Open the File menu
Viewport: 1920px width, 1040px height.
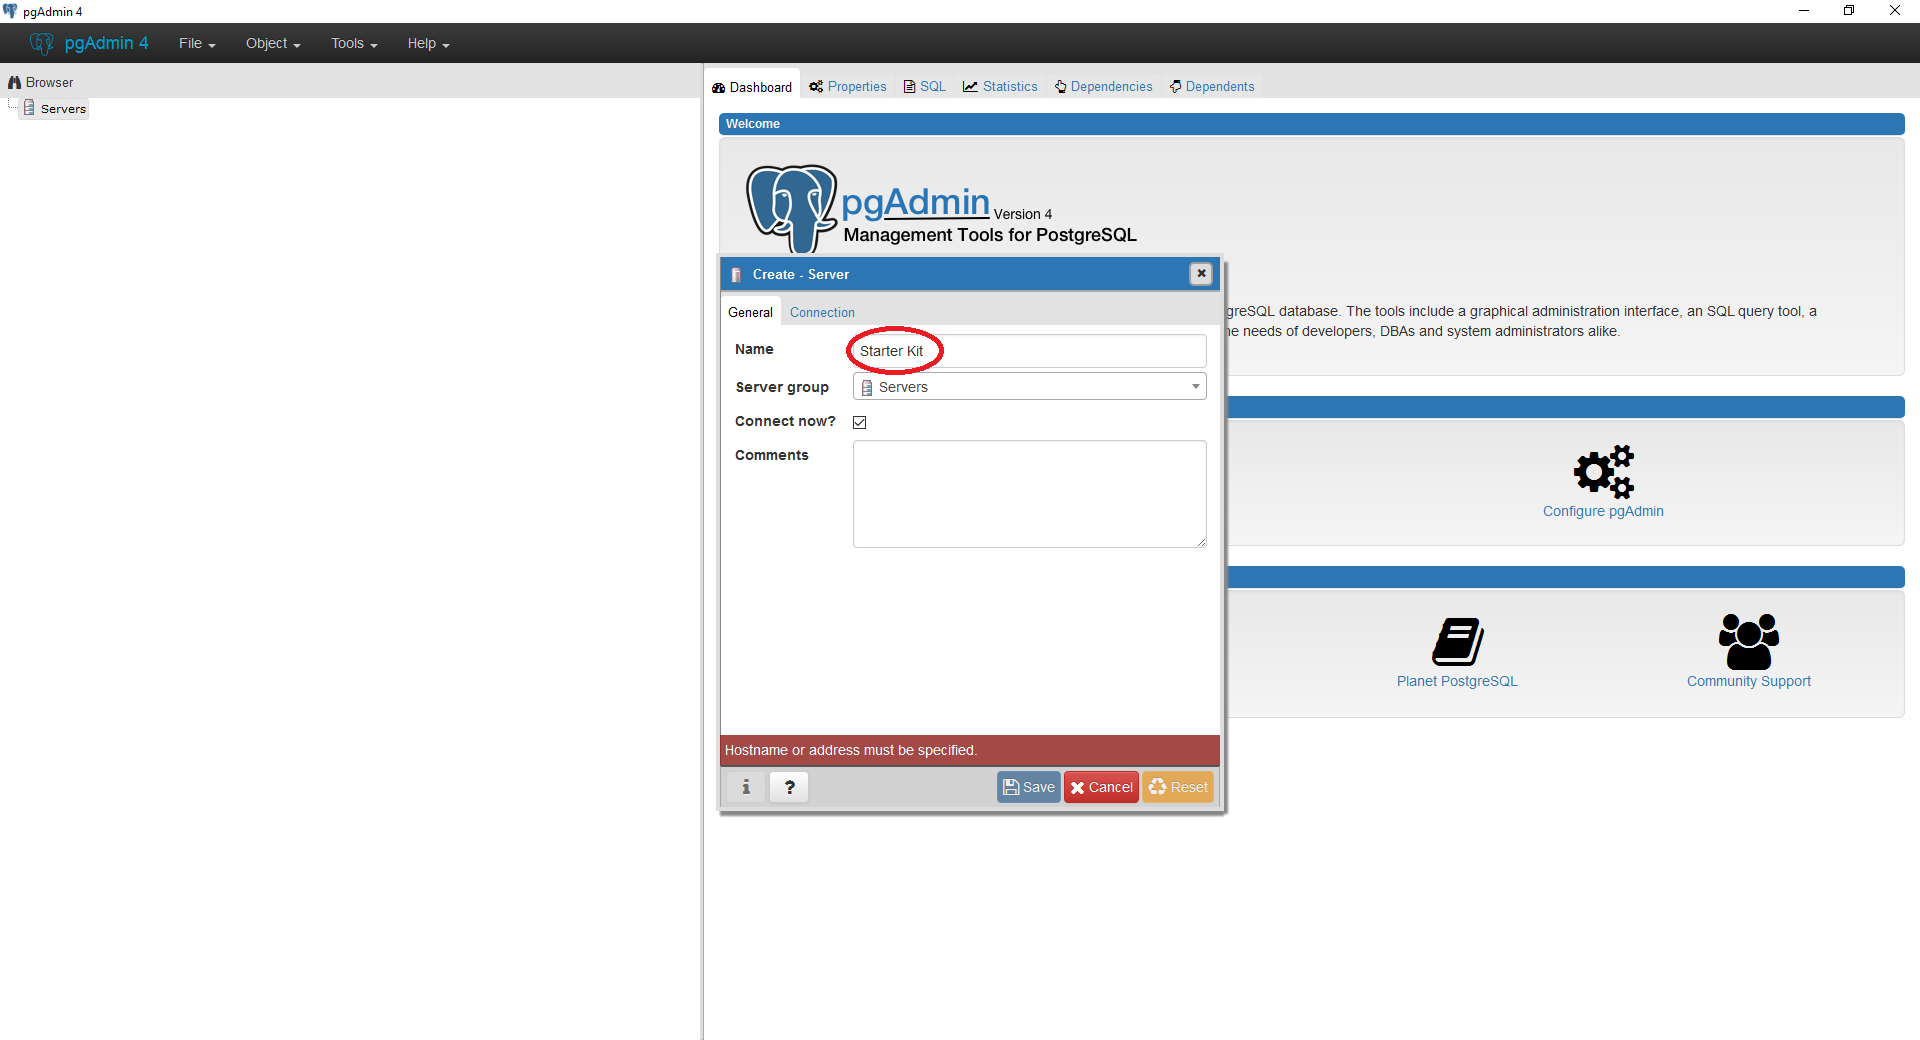coord(197,43)
